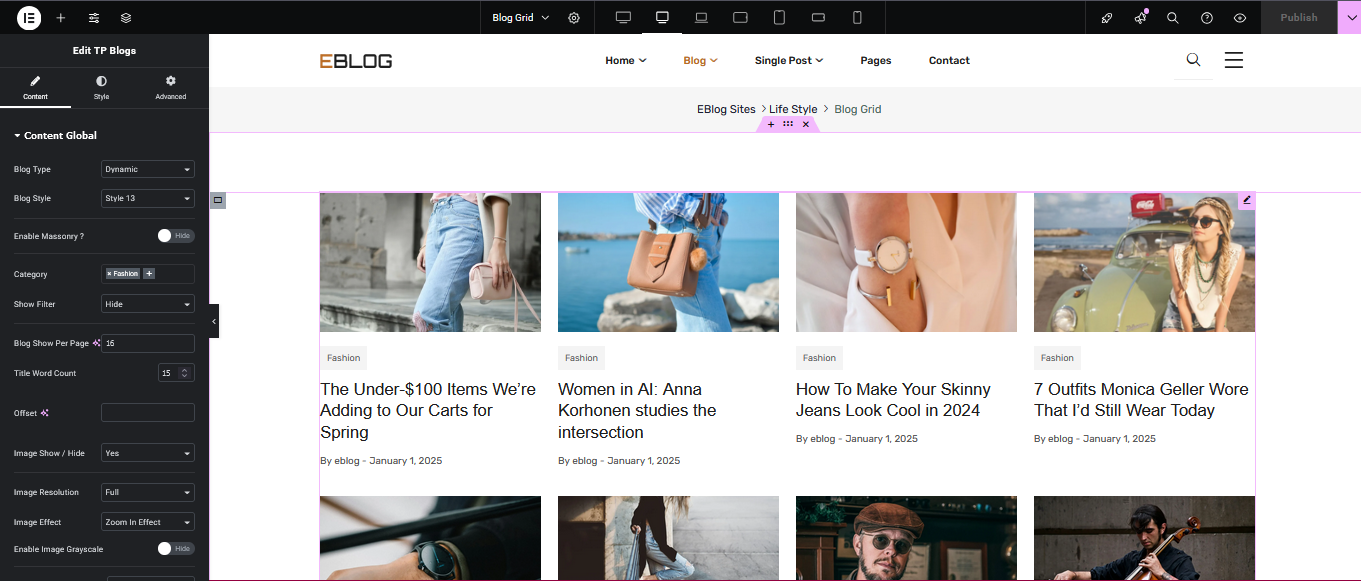
Task: Switch to the Advanced tab
Action: [x=171, y=87]
